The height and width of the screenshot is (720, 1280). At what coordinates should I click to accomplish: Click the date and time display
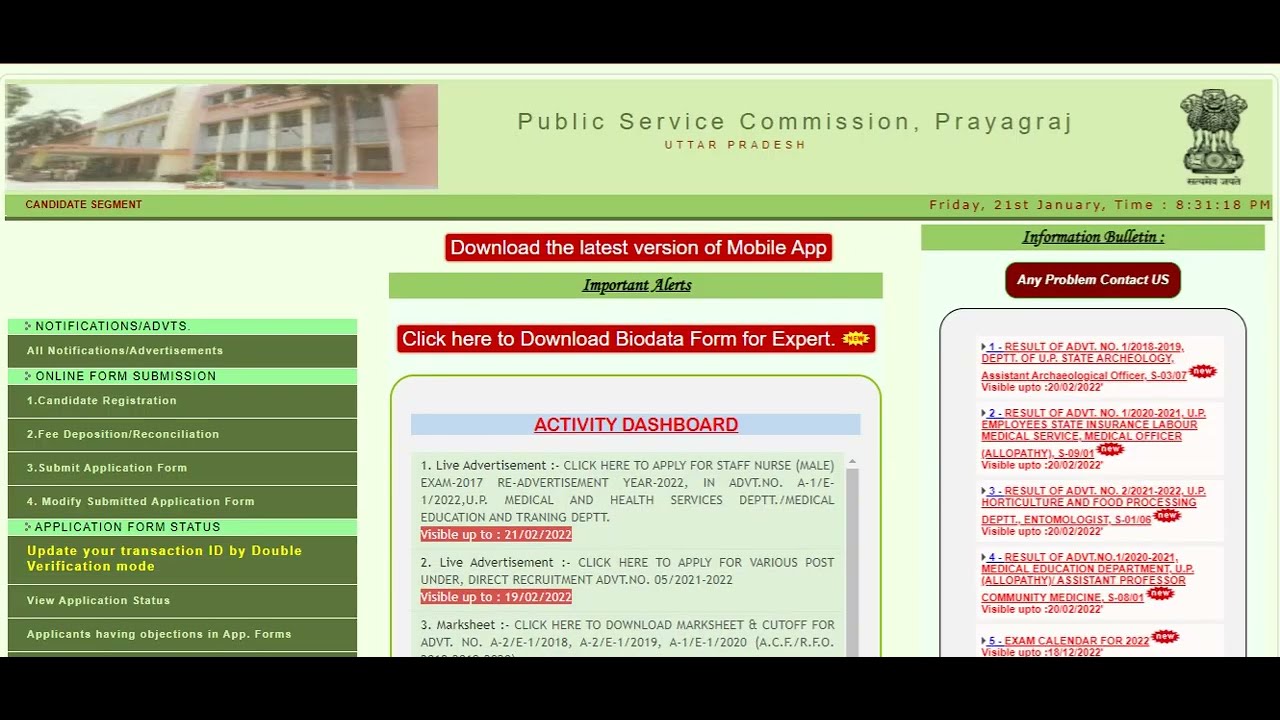pyautogui.click(x=1100, y=205)
